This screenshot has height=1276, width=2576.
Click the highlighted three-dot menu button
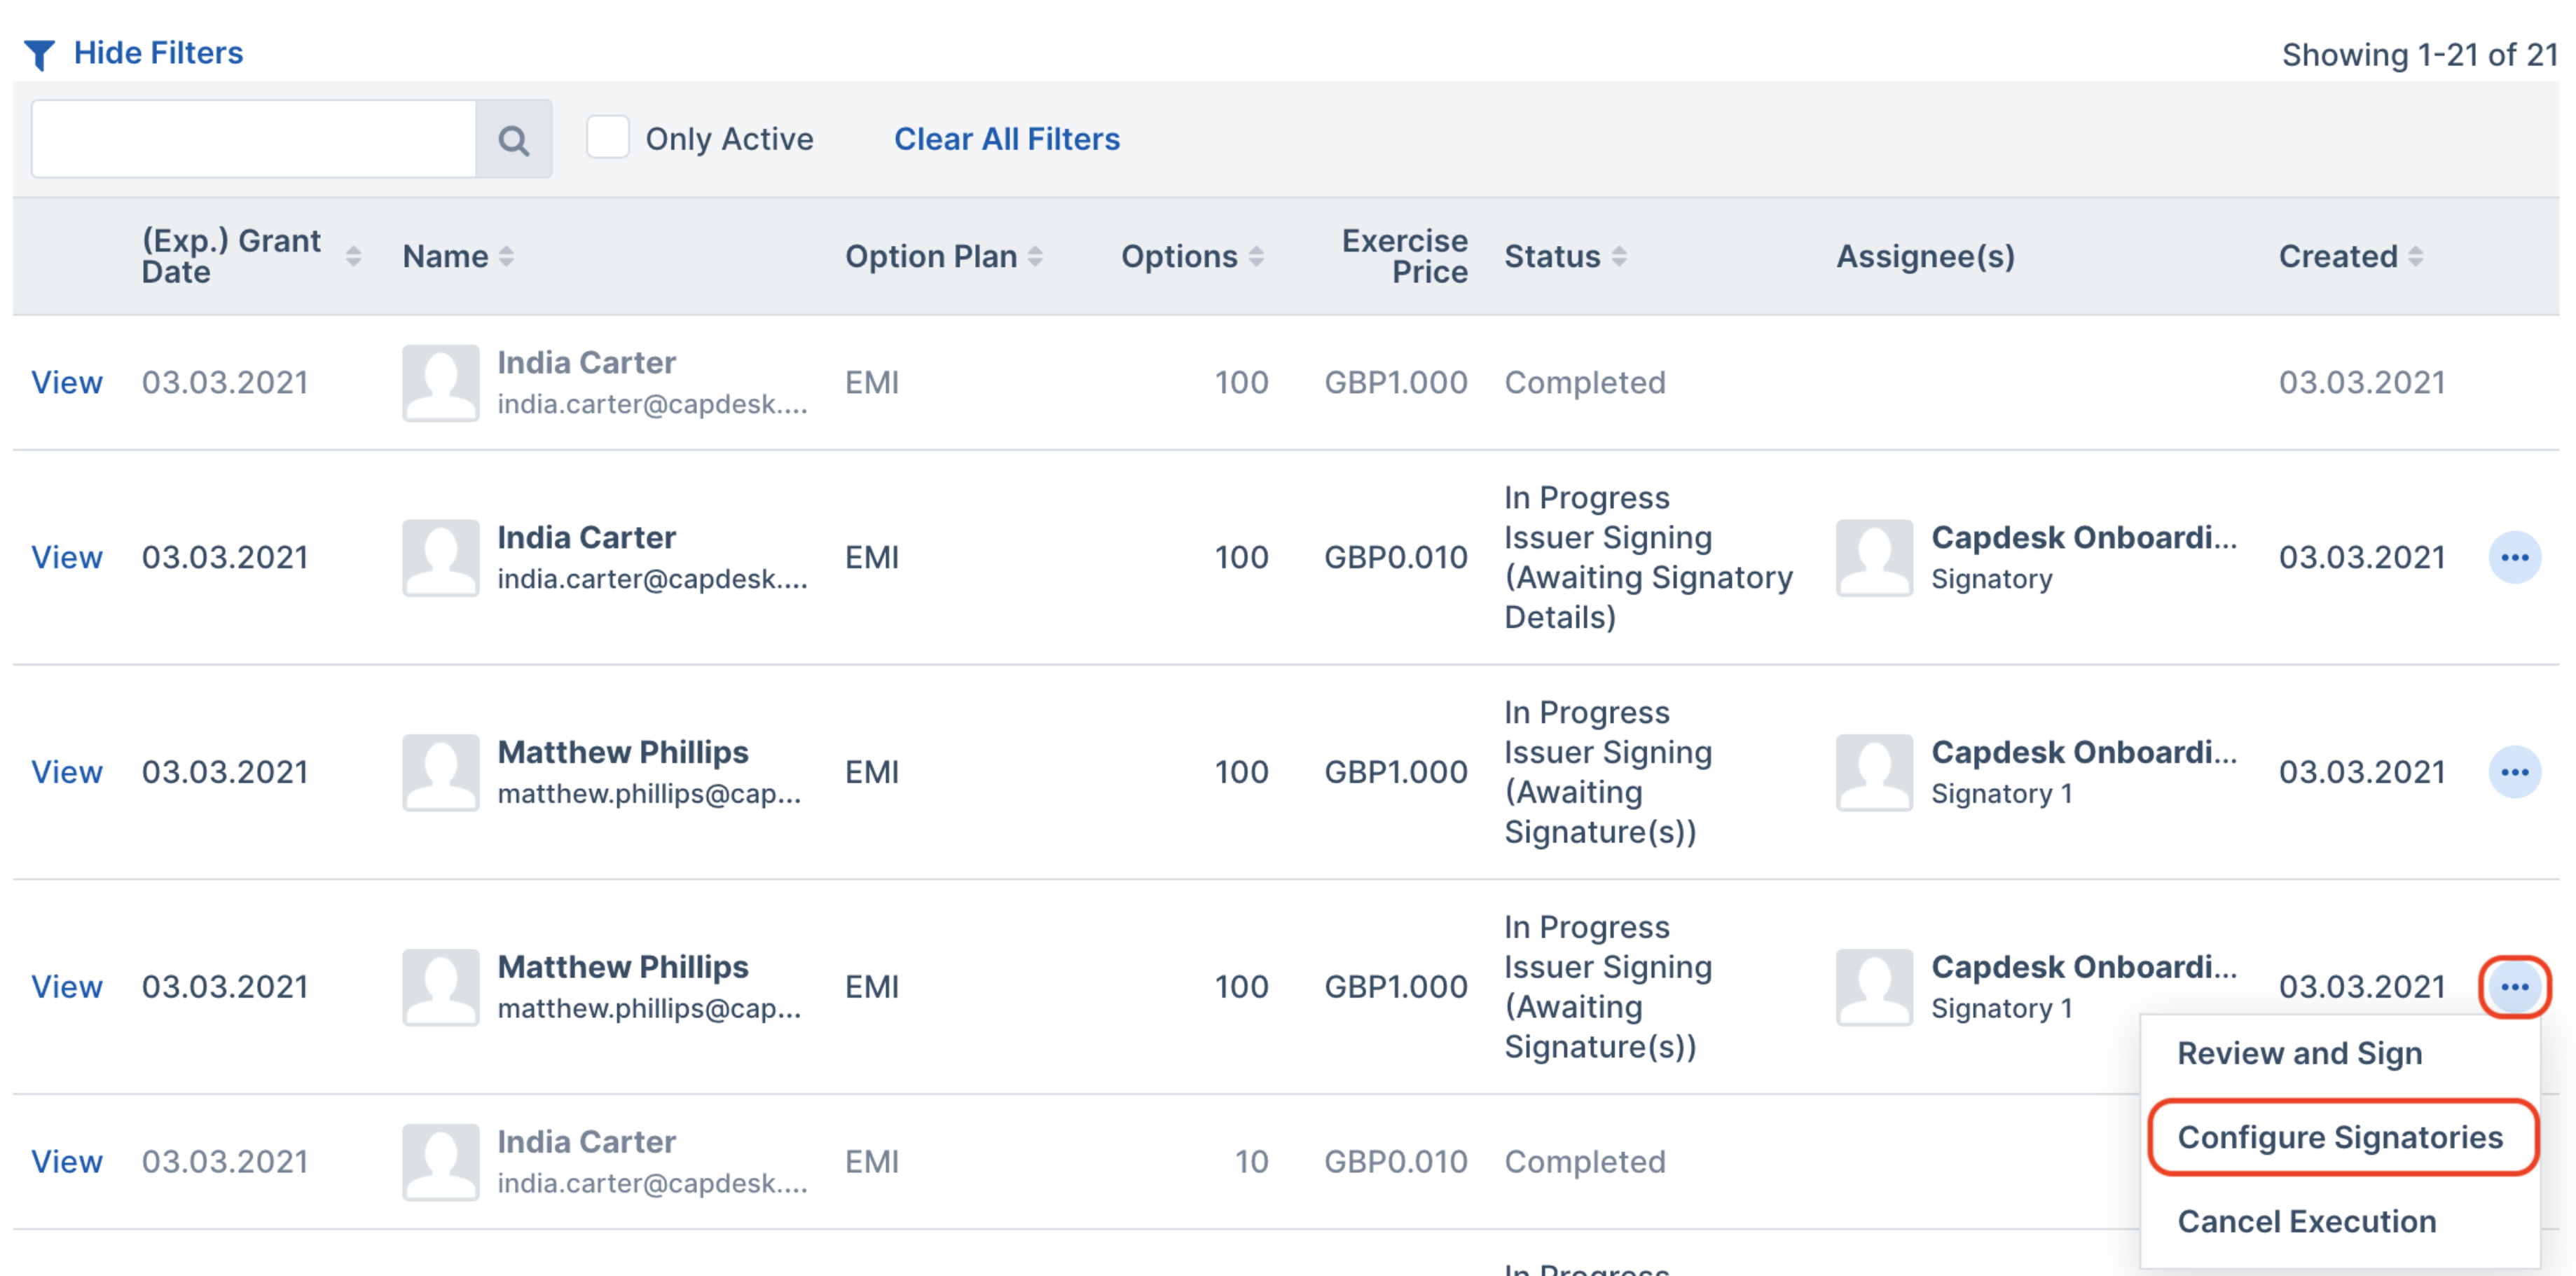pyautogui.click(x=2514, y=987)
